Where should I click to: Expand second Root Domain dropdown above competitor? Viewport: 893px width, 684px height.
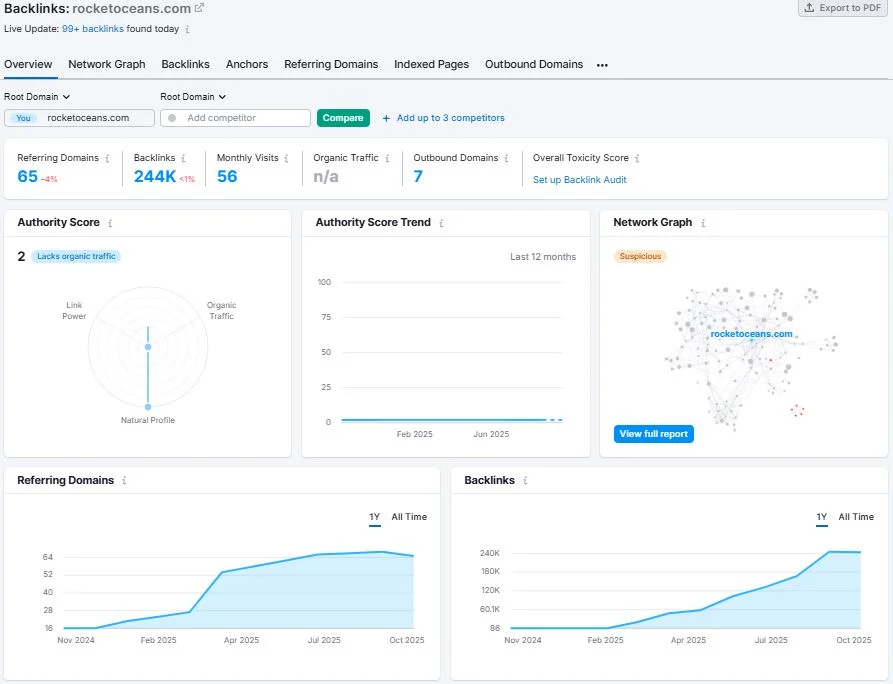click(193, 97)
